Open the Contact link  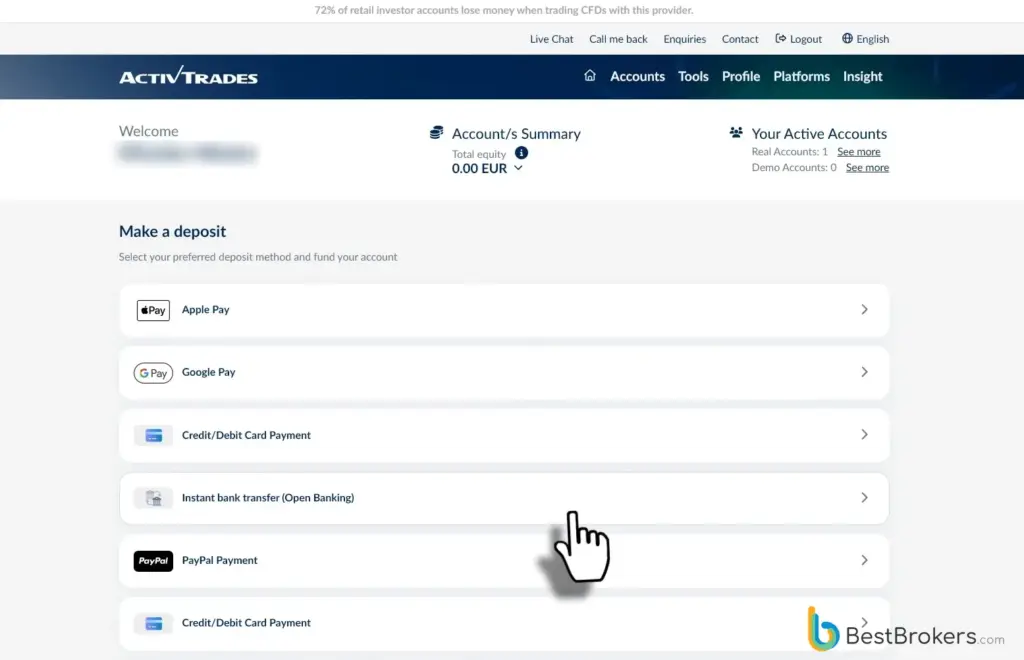(x=740, y=39)
